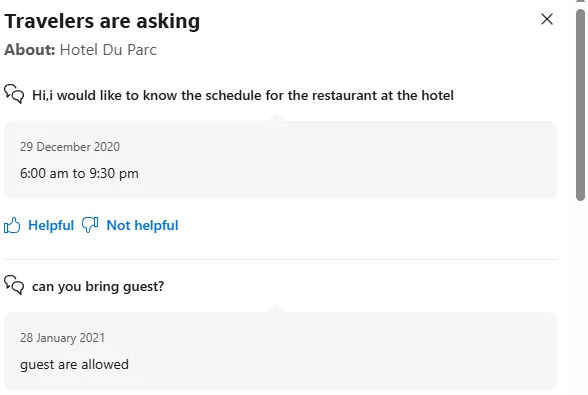Click the thumbs-down icon
Image resolution: width=588 pixels, height=395 pixels.
tap(90, 225)
